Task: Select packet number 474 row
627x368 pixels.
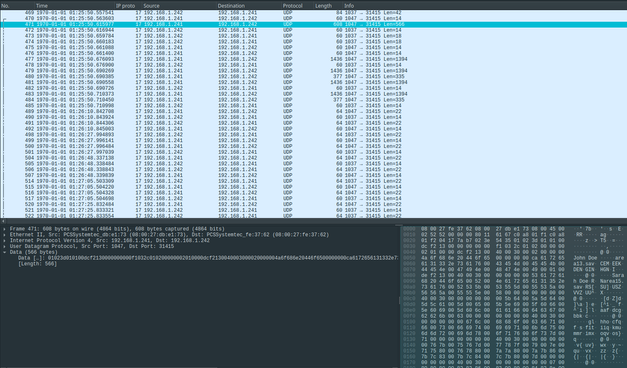Action: (314, 42)
